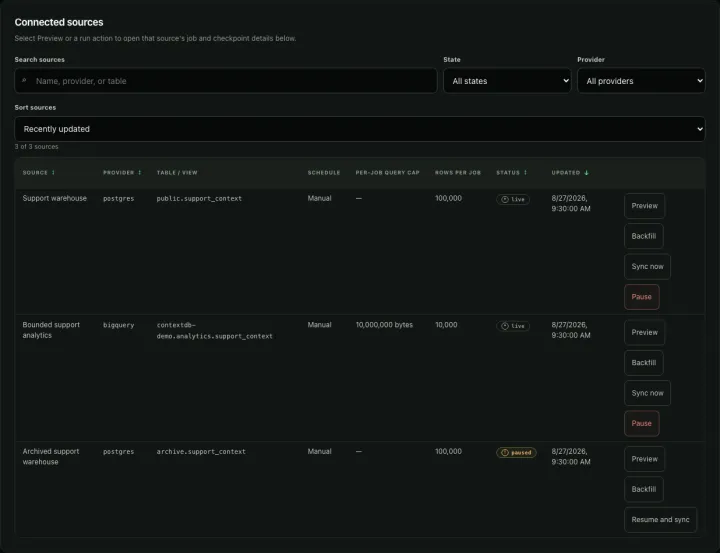Click the Rows per job column header
Screen dimensions: 720x553
tap(458, 173)
